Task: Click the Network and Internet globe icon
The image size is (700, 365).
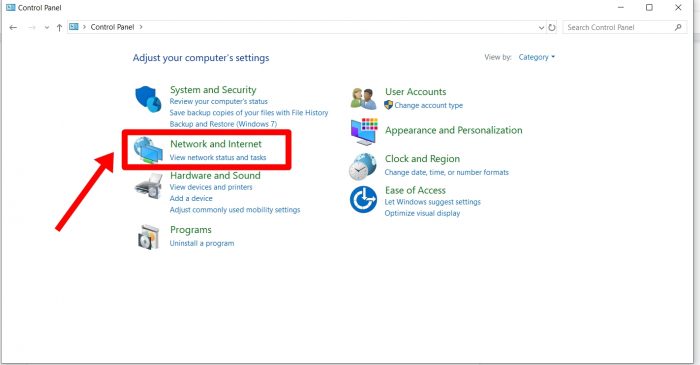Action: (148, 150)
